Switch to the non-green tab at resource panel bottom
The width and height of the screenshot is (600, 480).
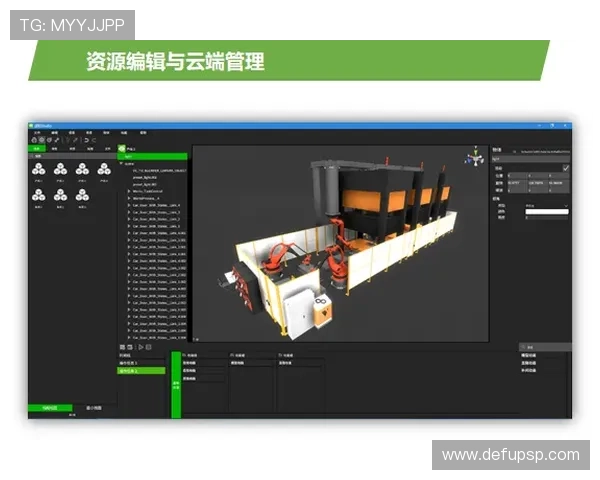click(x=94, y=408)
